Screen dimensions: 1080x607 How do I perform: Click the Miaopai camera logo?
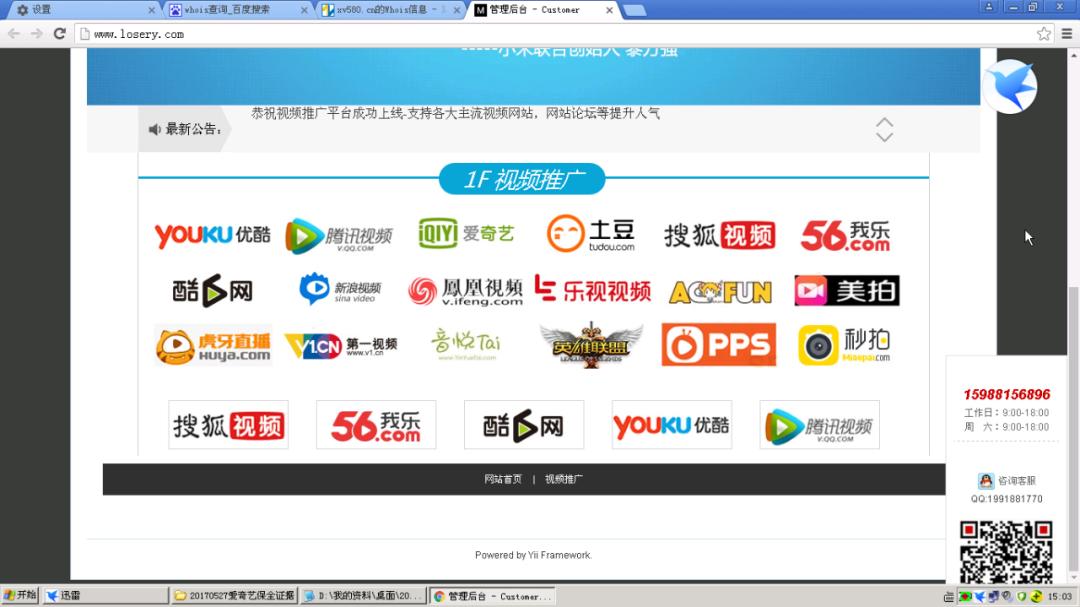[x=844, y=345]
